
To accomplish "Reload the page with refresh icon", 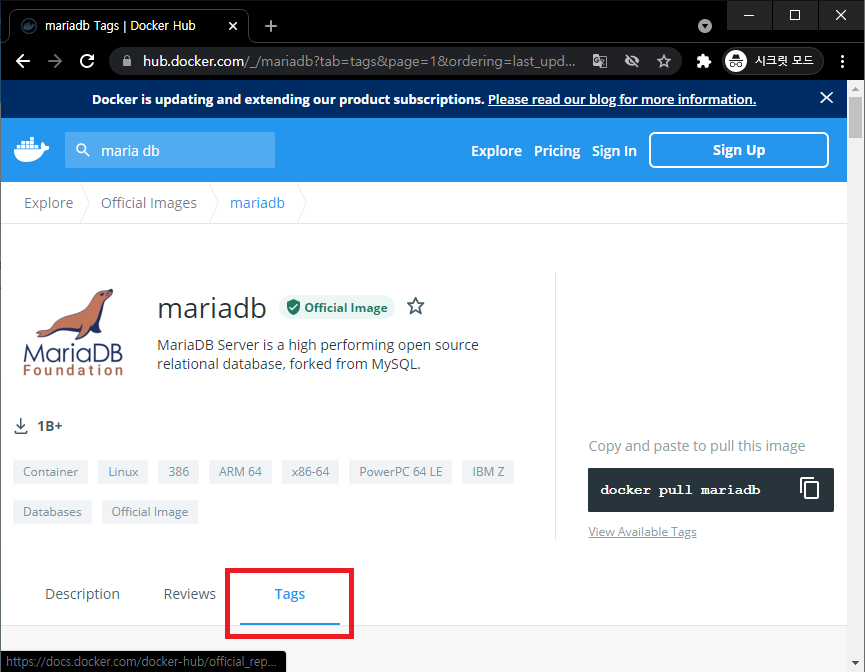I will tap(87, 61).
